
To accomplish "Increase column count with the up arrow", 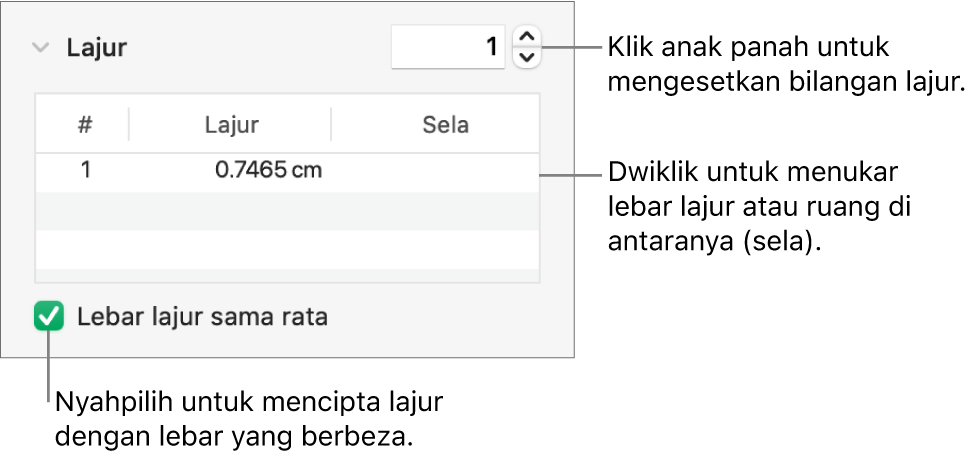I will (527, 37).
